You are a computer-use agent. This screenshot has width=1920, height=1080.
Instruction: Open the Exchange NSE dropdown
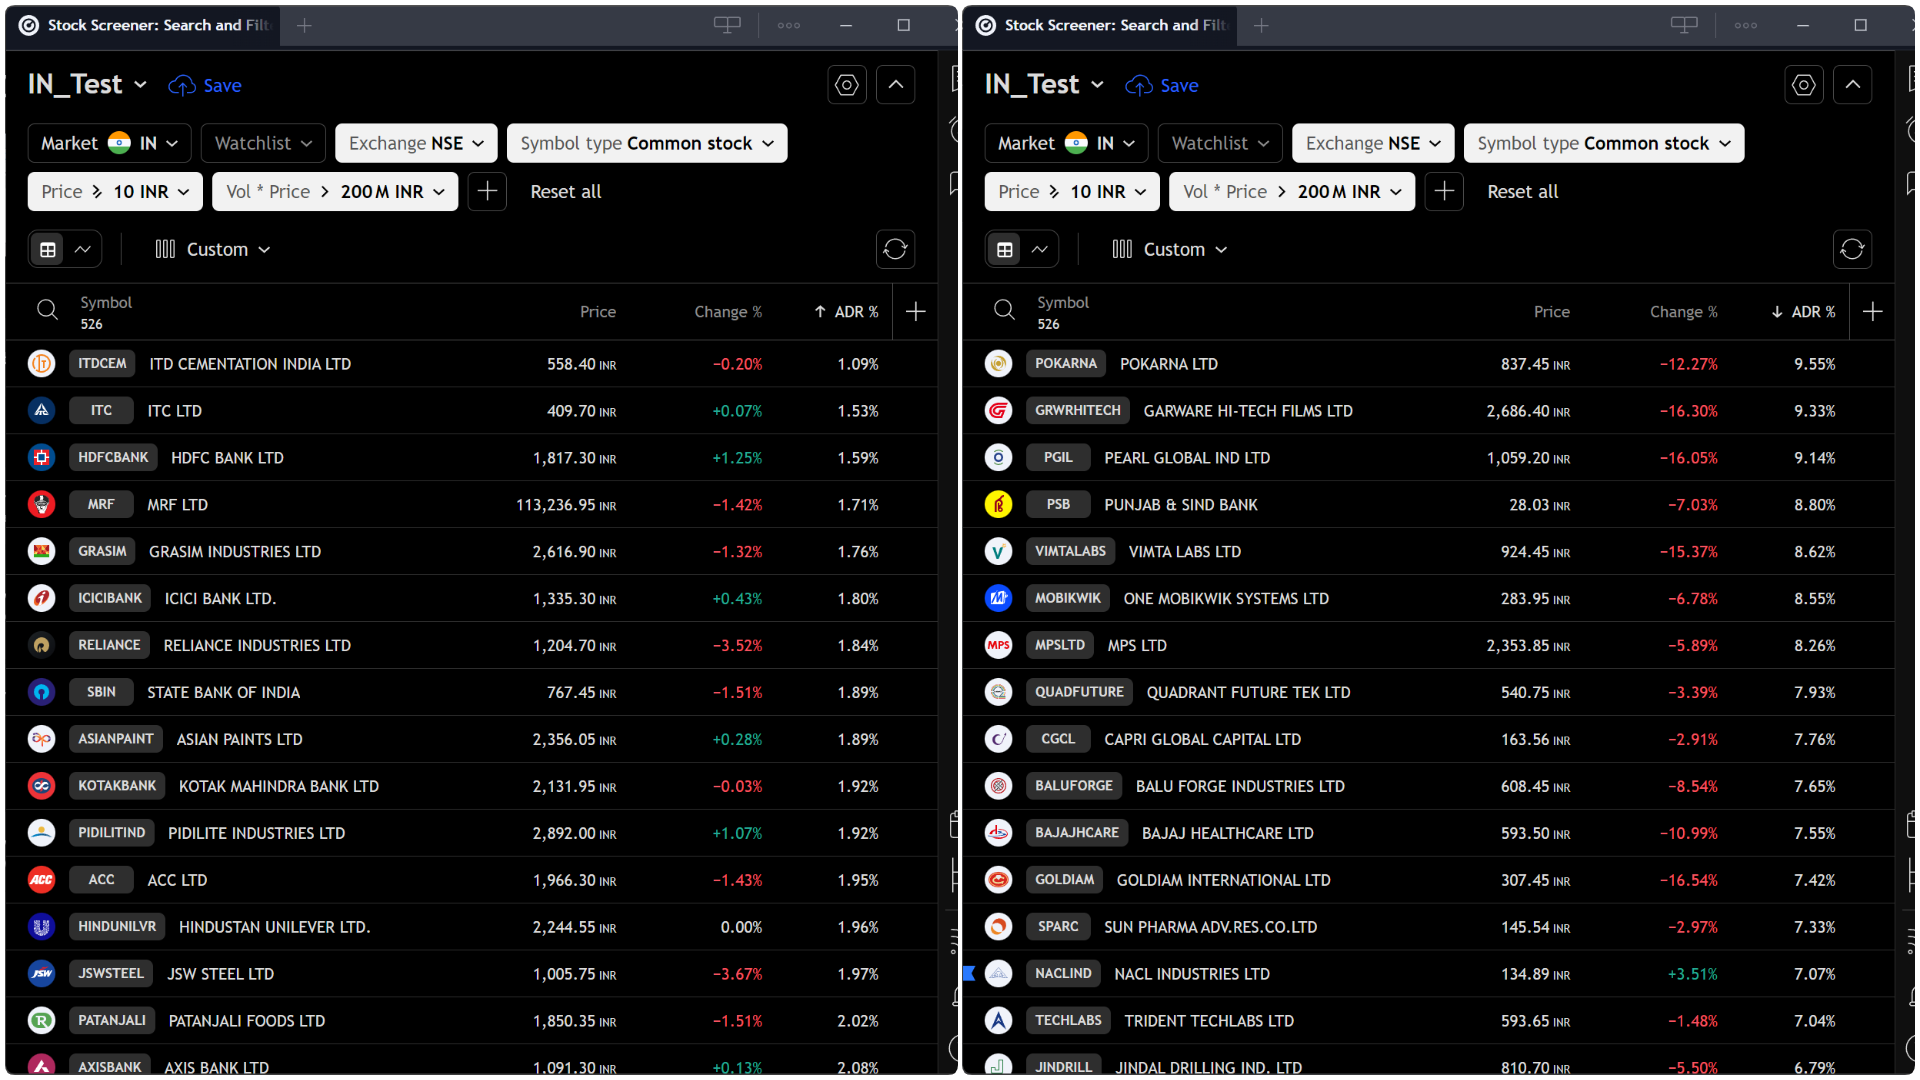click(416, 143)
